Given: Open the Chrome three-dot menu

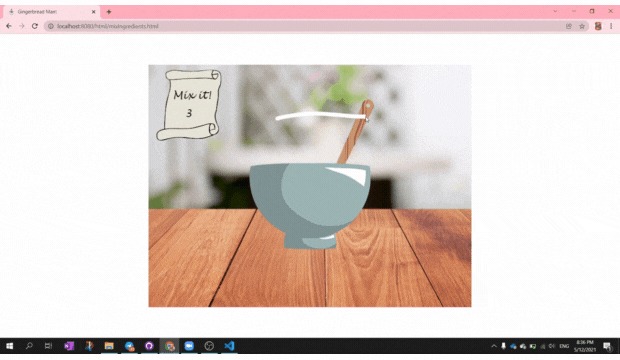Looking at the screenshot, I should click(x=611, y=26).
